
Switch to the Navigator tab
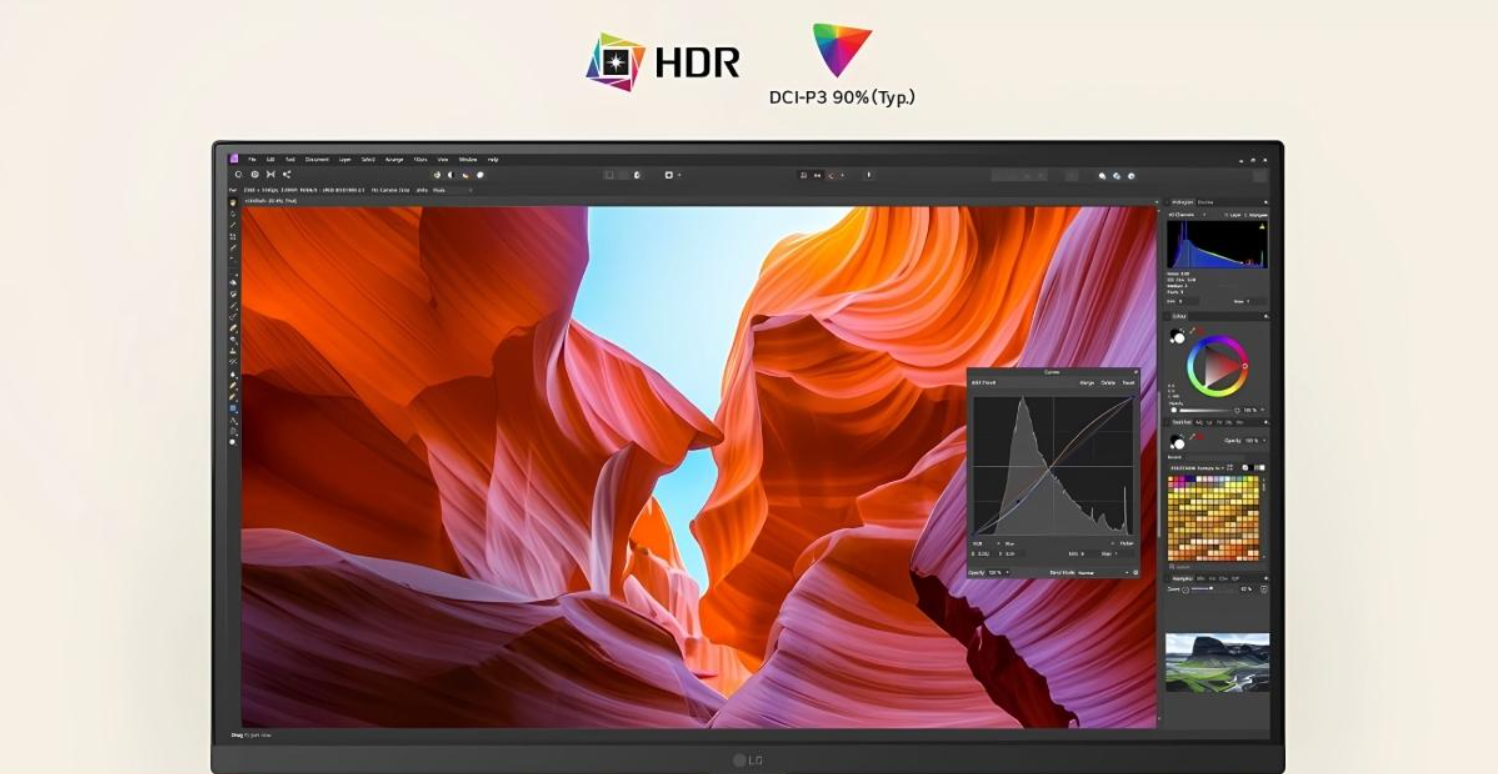point(1183,578)
